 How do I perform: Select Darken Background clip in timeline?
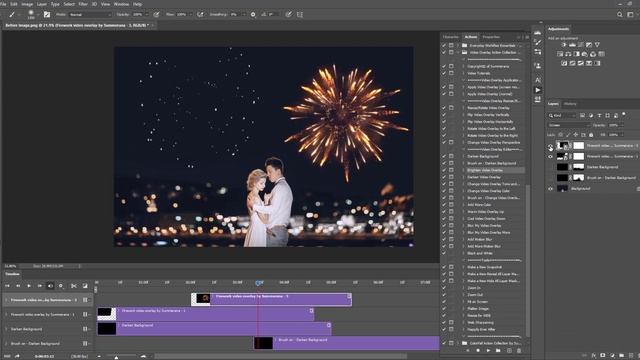tap(214, 329)
